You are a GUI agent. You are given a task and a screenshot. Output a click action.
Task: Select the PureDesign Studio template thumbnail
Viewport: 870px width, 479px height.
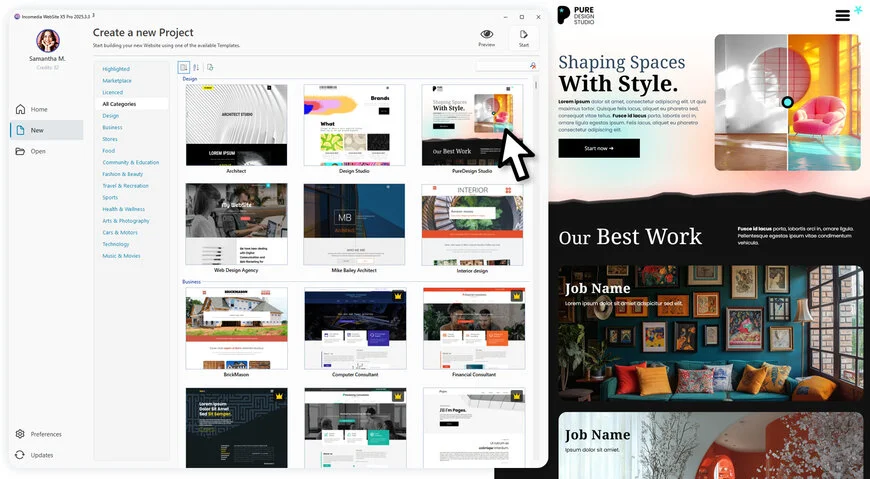(x=472, y=125)
